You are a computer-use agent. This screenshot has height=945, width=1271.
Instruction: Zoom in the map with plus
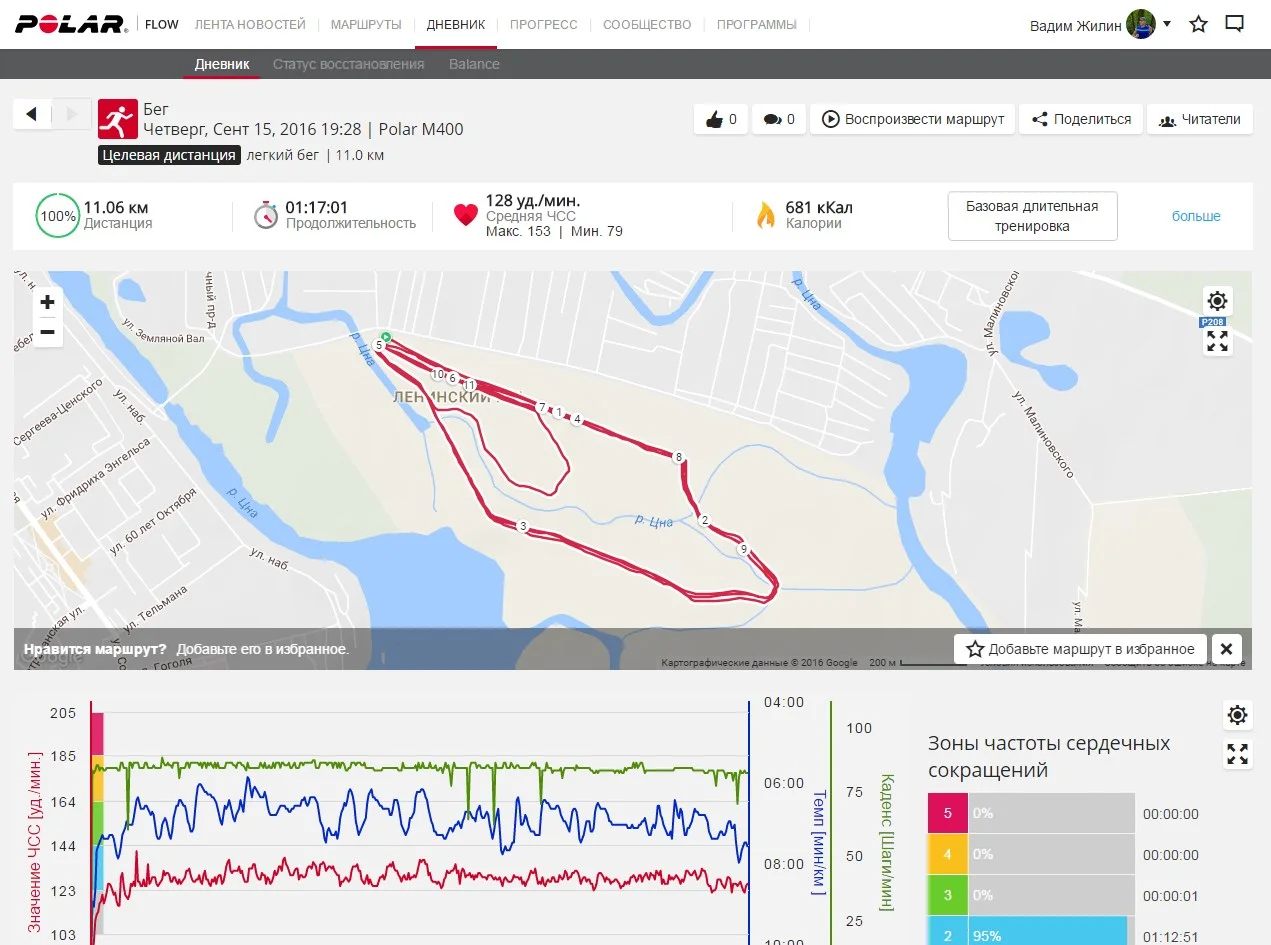pos(47,302)
